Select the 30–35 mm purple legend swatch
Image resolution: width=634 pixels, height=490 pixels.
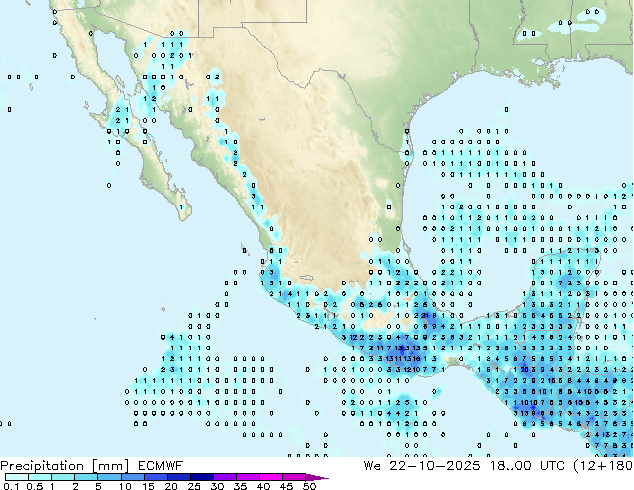[x=225, y=477]
